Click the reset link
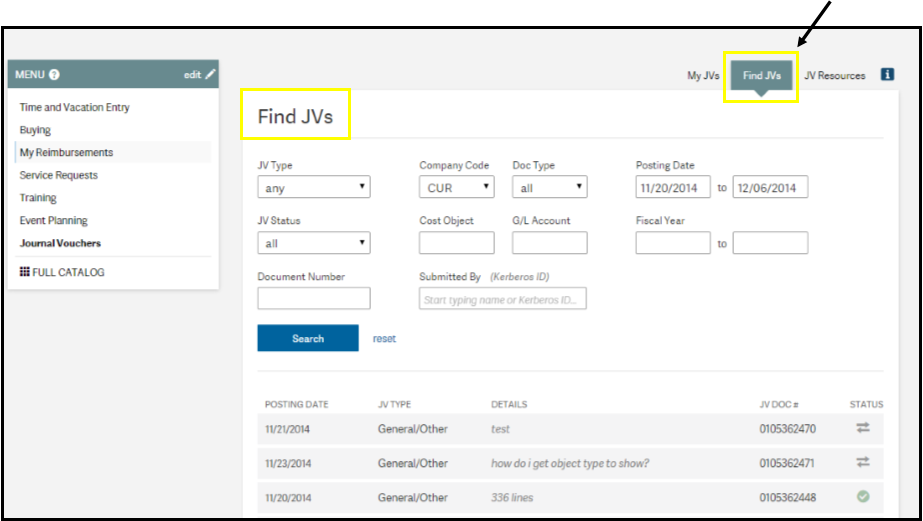The width and height of the screenshot is (923, 521). pos(384,339)
